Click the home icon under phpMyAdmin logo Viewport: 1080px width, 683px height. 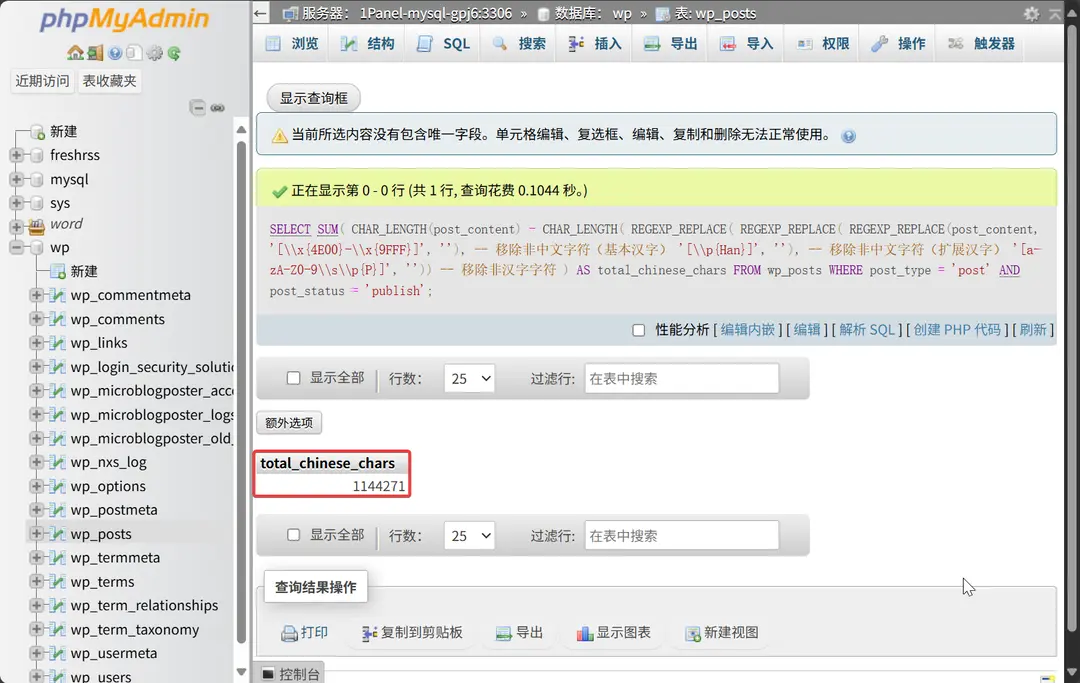(75, 53)
